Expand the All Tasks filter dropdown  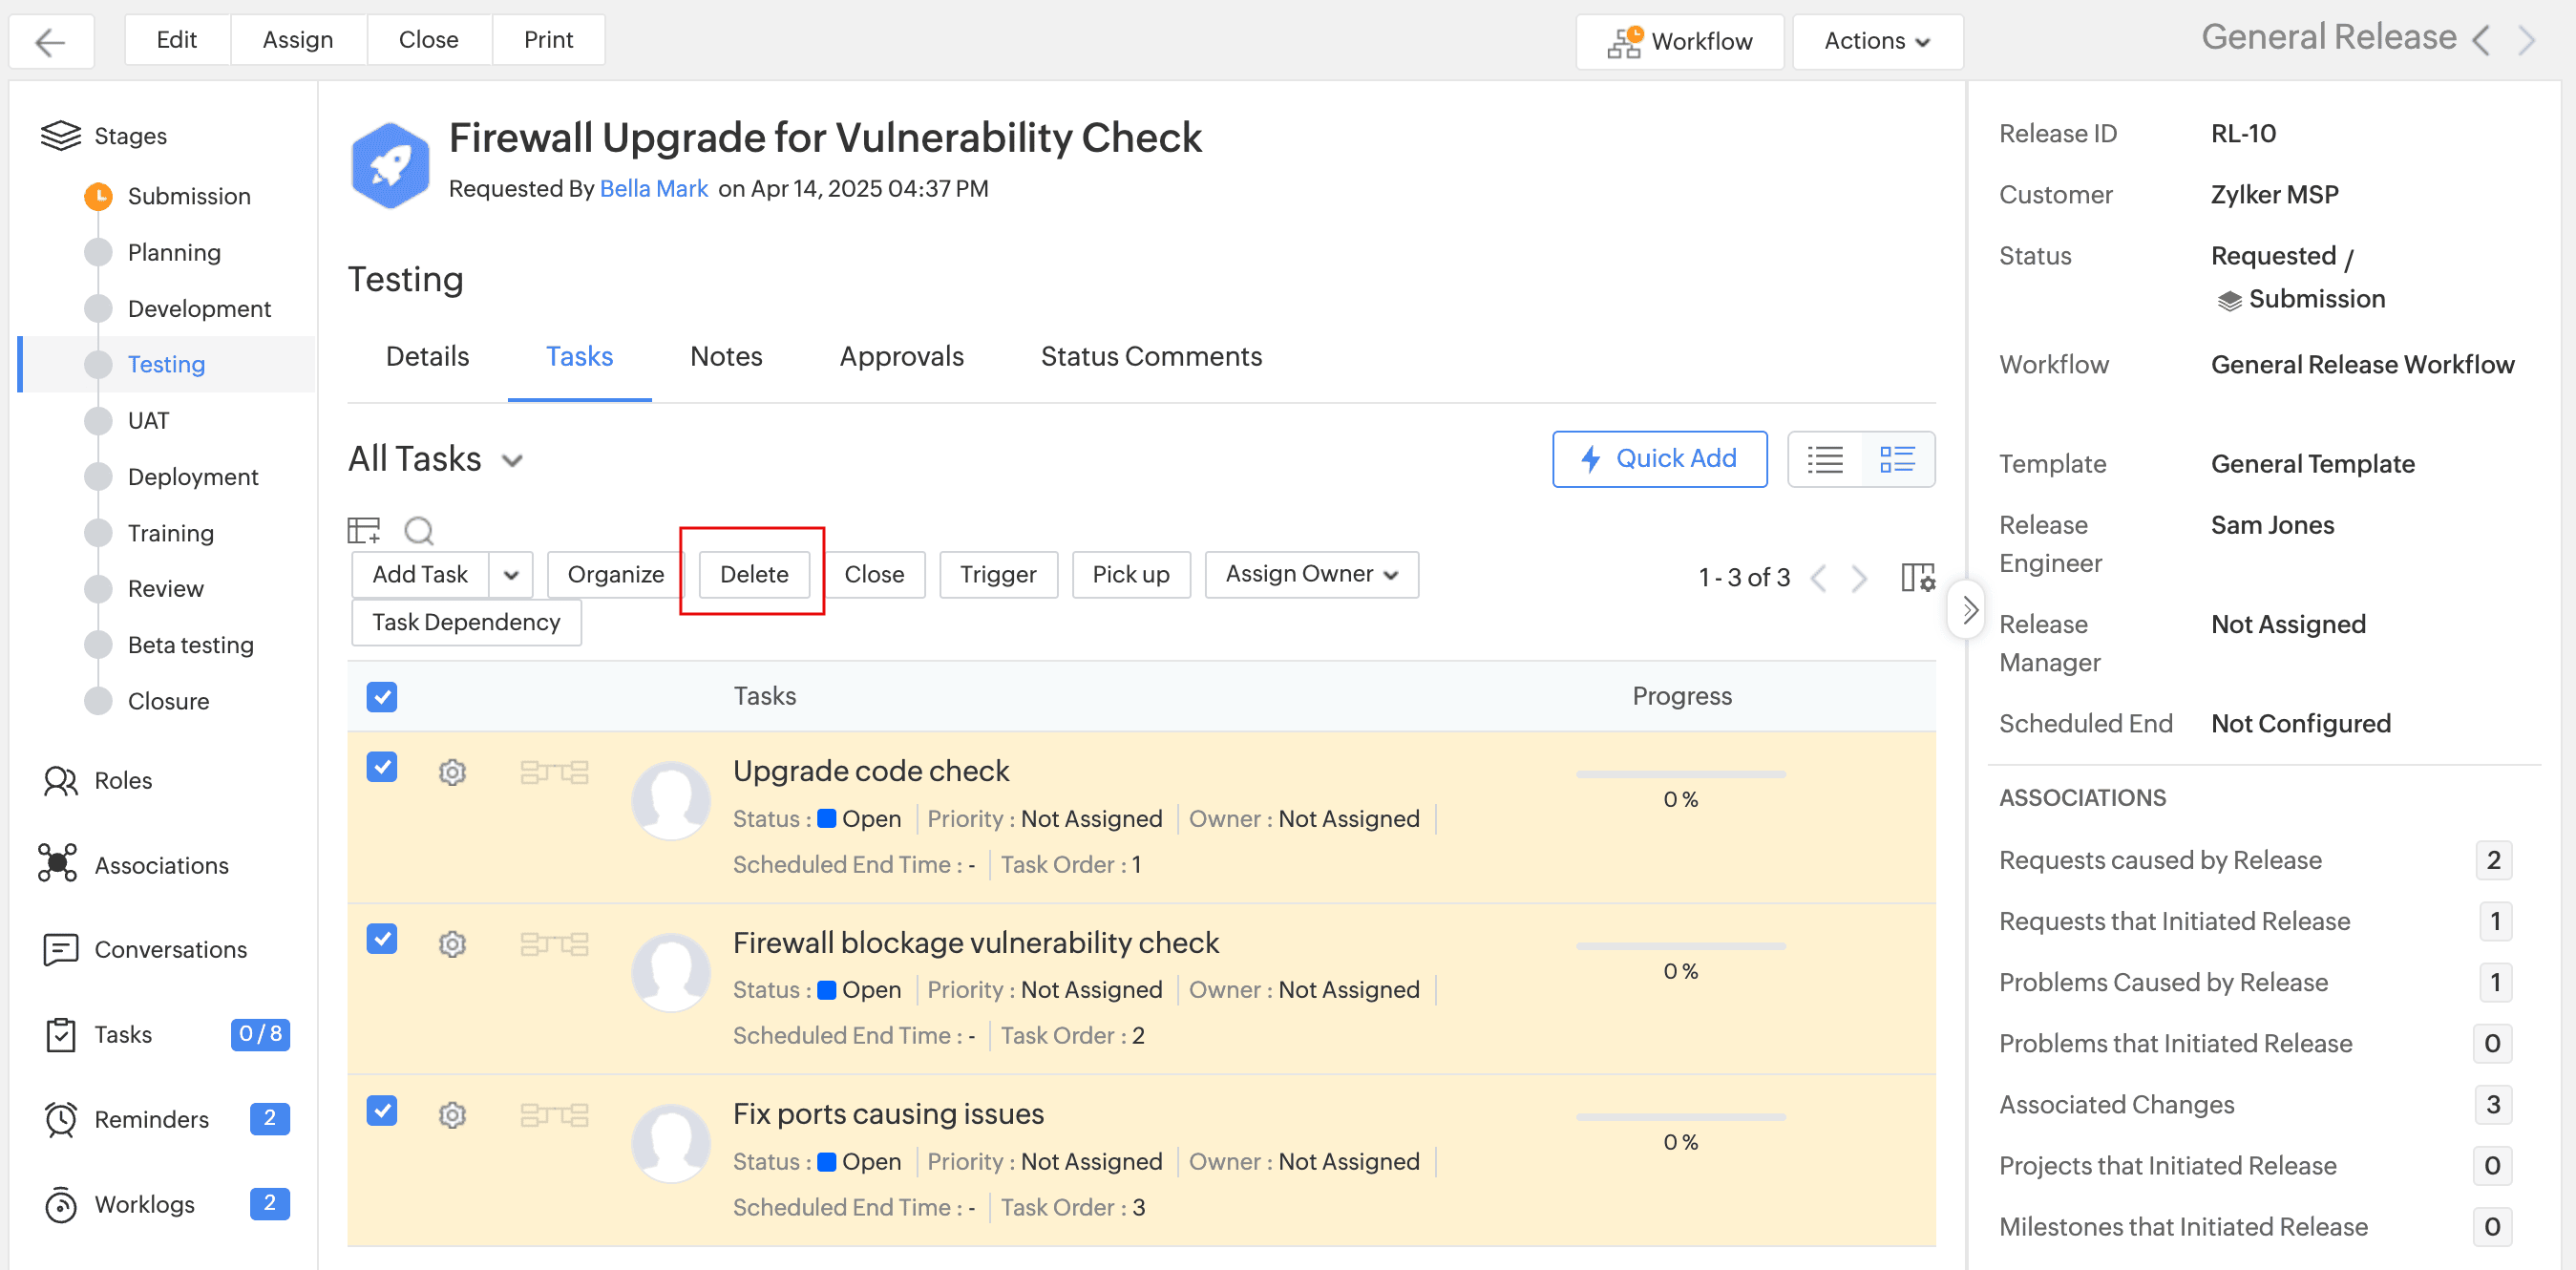coord(512,460)
